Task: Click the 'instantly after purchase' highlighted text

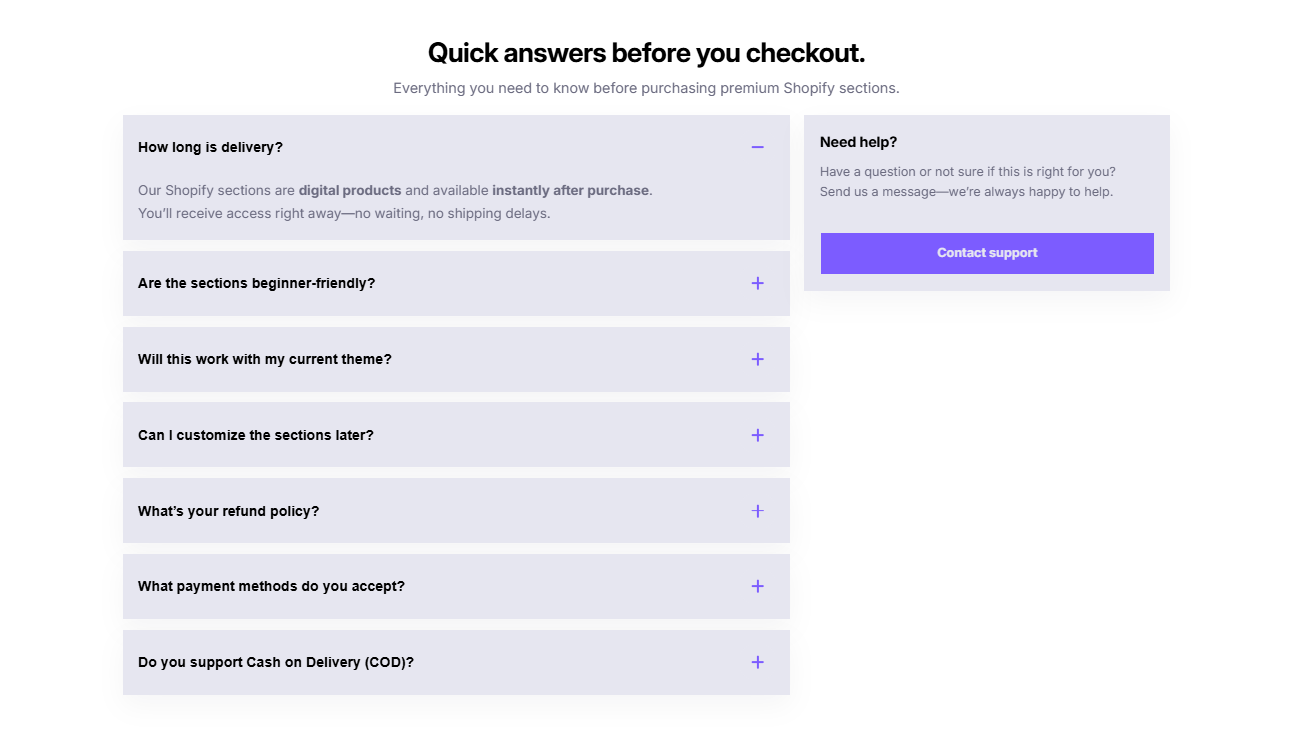Action: [570, 189]
